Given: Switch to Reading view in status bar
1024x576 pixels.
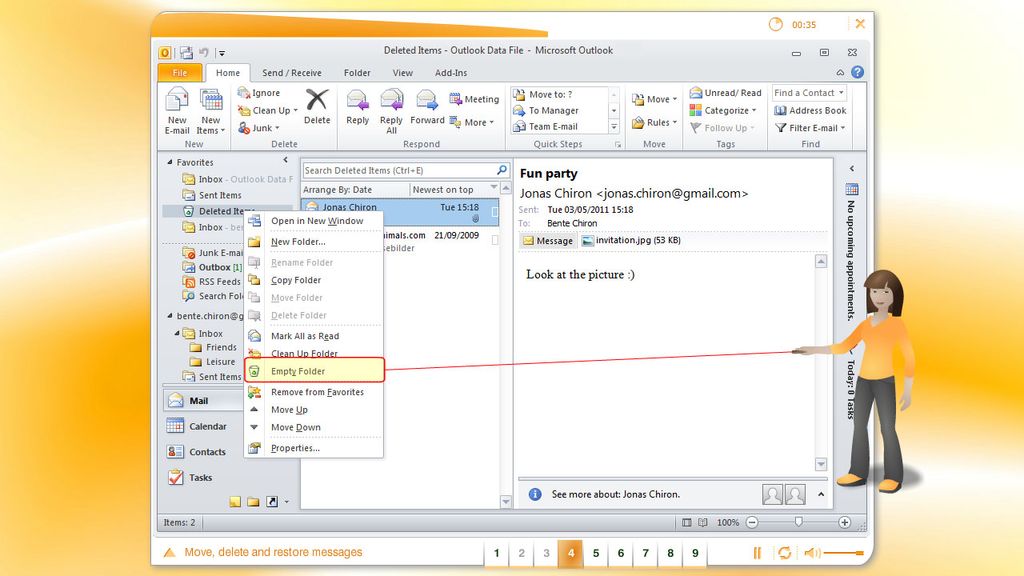Looking at the screenshot, I should pyautogui.click(x=703, y=522).
